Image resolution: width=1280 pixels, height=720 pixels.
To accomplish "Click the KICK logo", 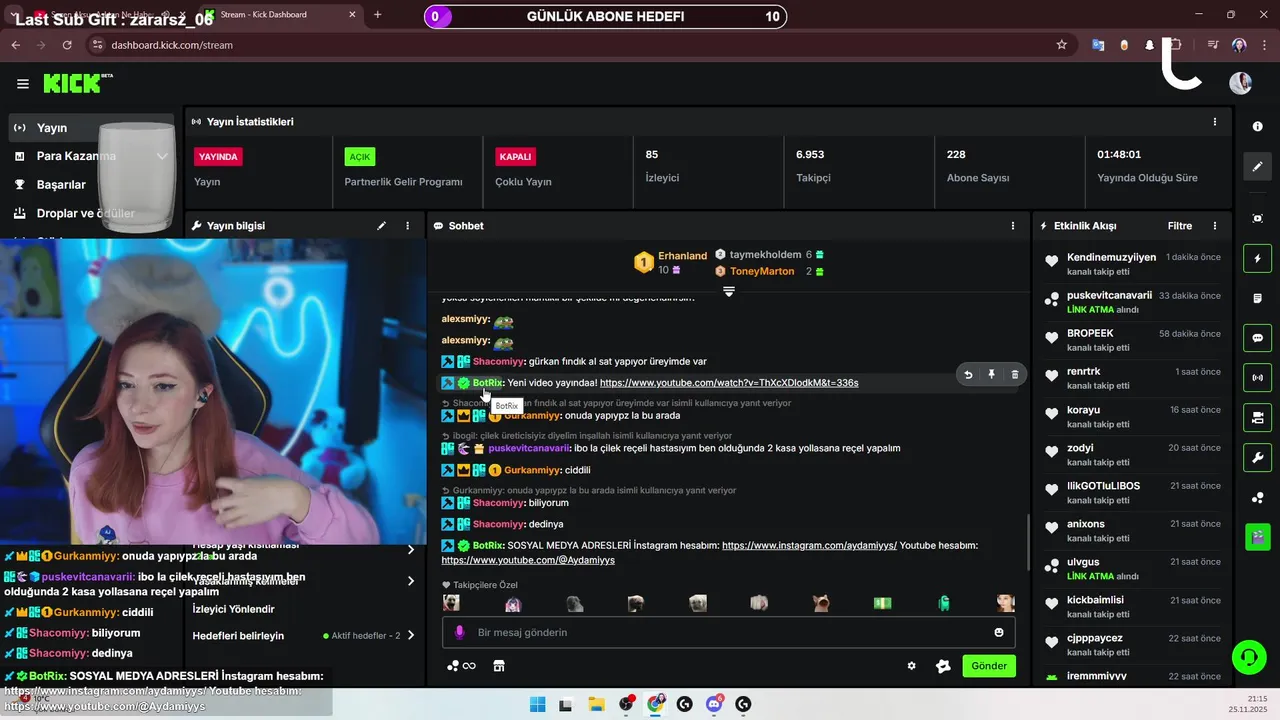I will [x=78, y=84].
